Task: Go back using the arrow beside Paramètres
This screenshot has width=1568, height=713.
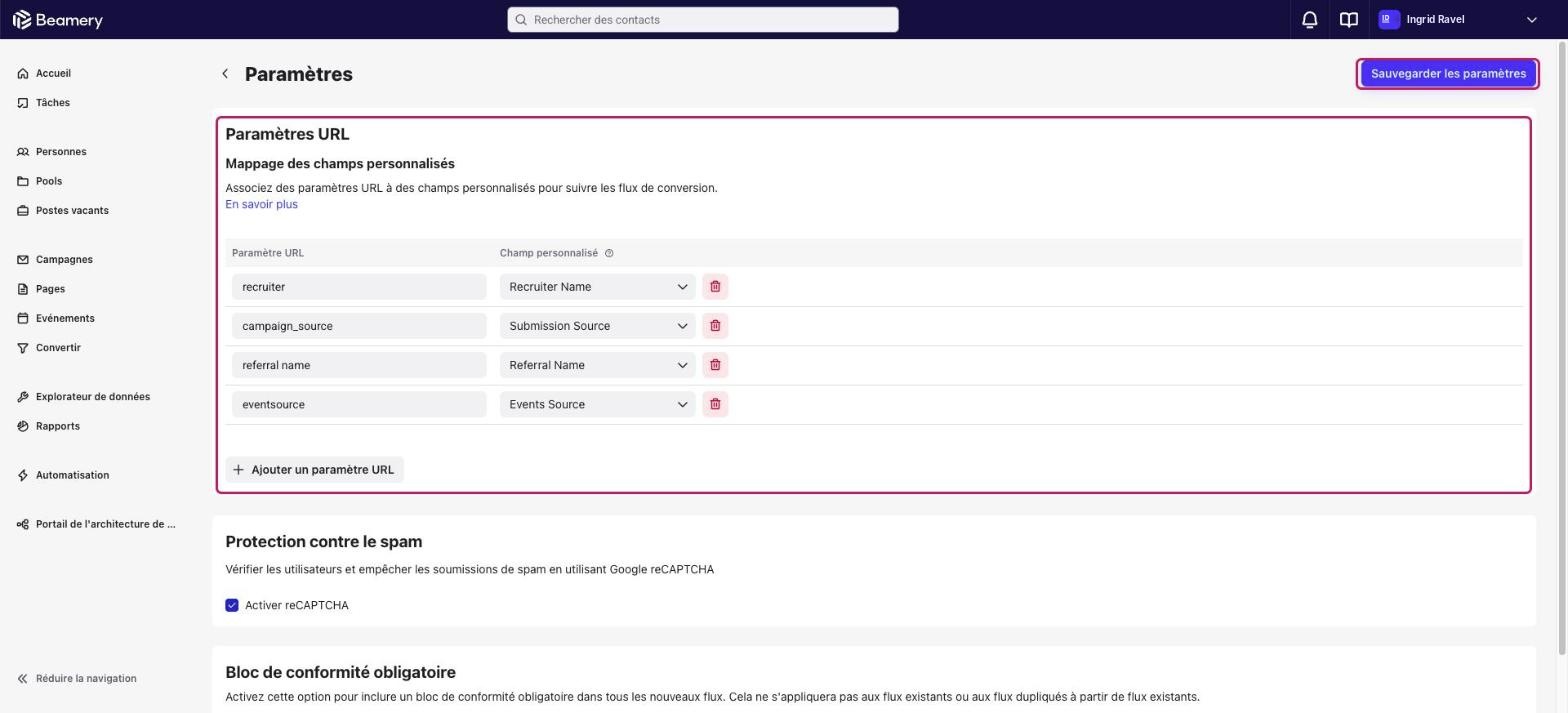Action: point(225,74)
